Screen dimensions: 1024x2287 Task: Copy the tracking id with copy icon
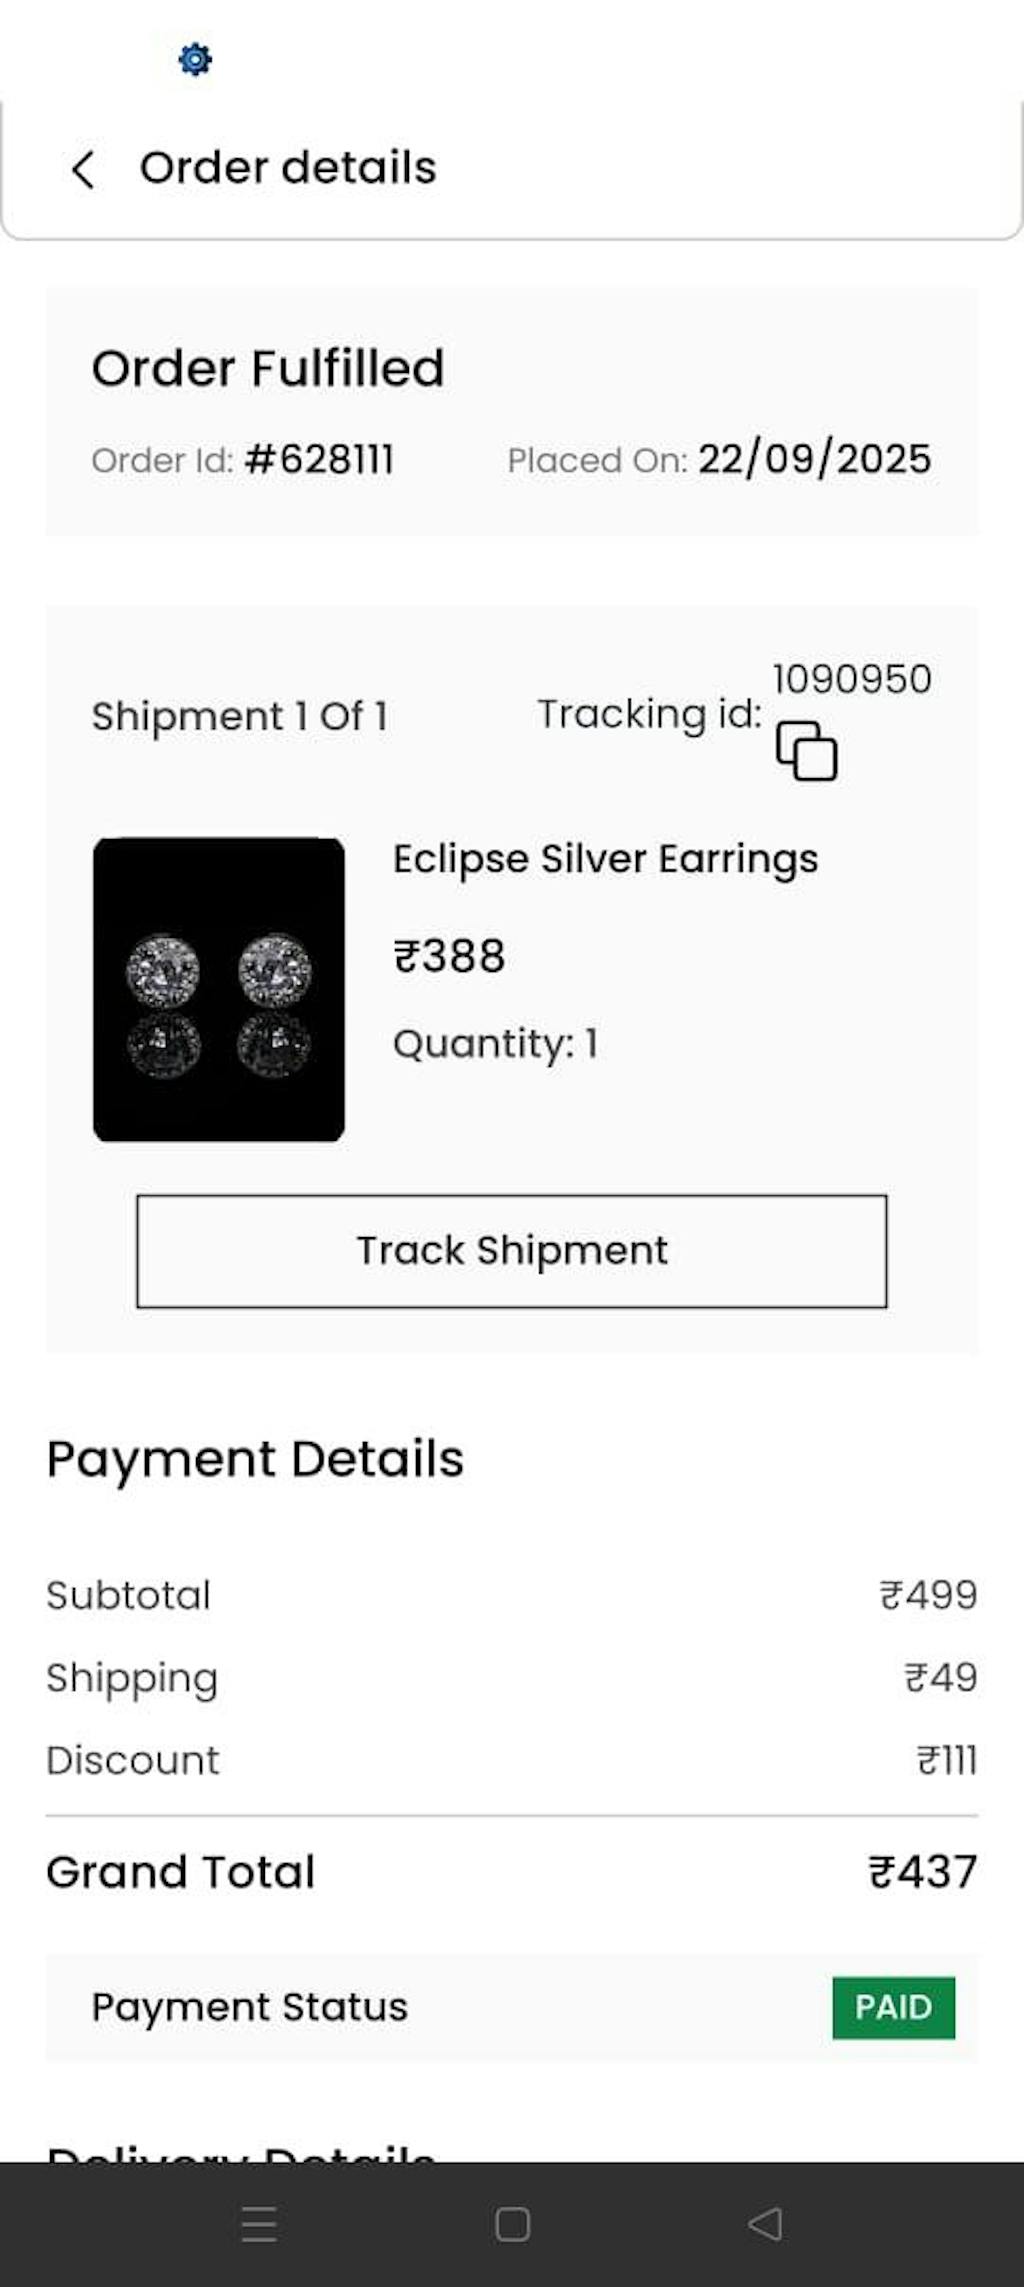pyautogui.click(x=806, y=751)
